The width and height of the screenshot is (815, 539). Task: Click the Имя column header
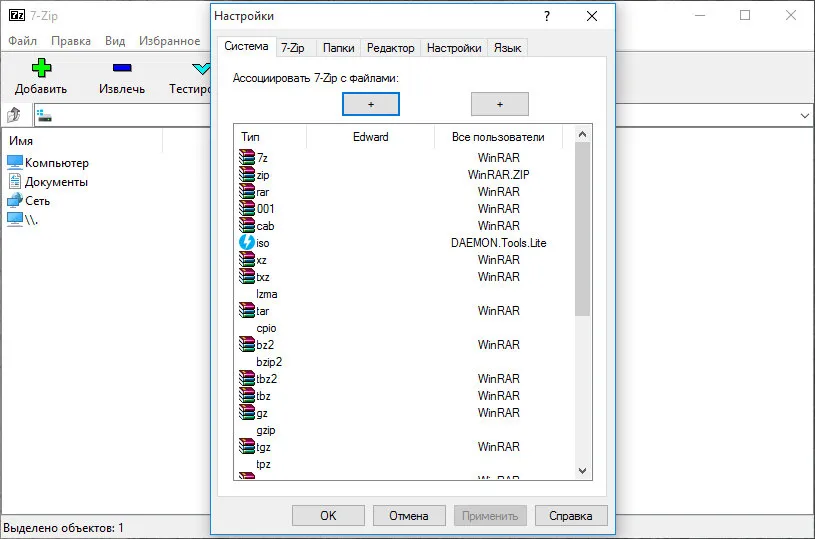(x=84, y=141)
